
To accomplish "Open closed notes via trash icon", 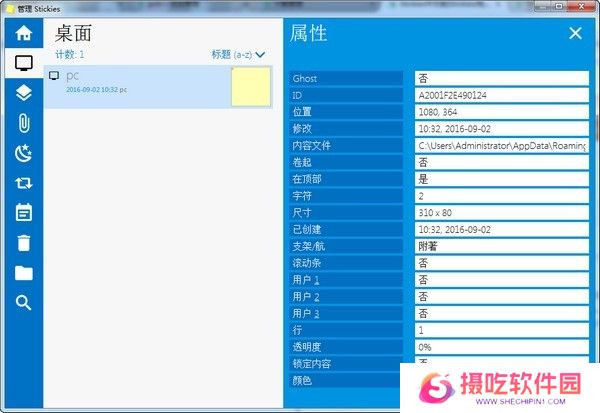I will (x=24, y=243).
